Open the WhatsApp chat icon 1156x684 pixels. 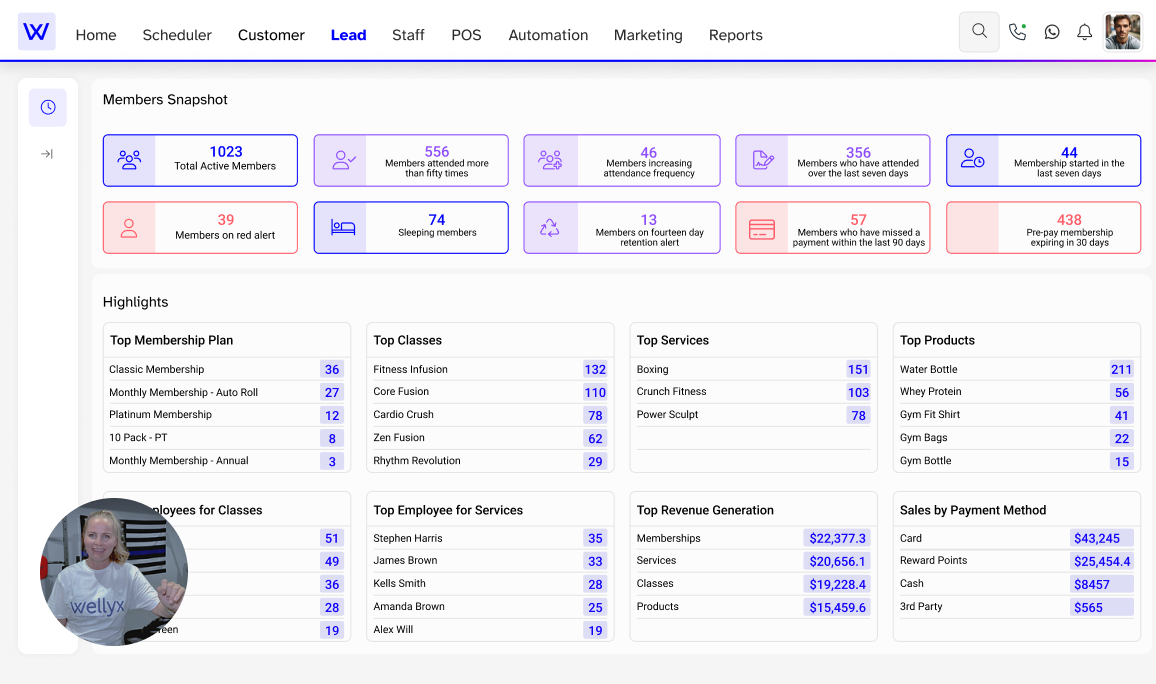[1051, 32]
